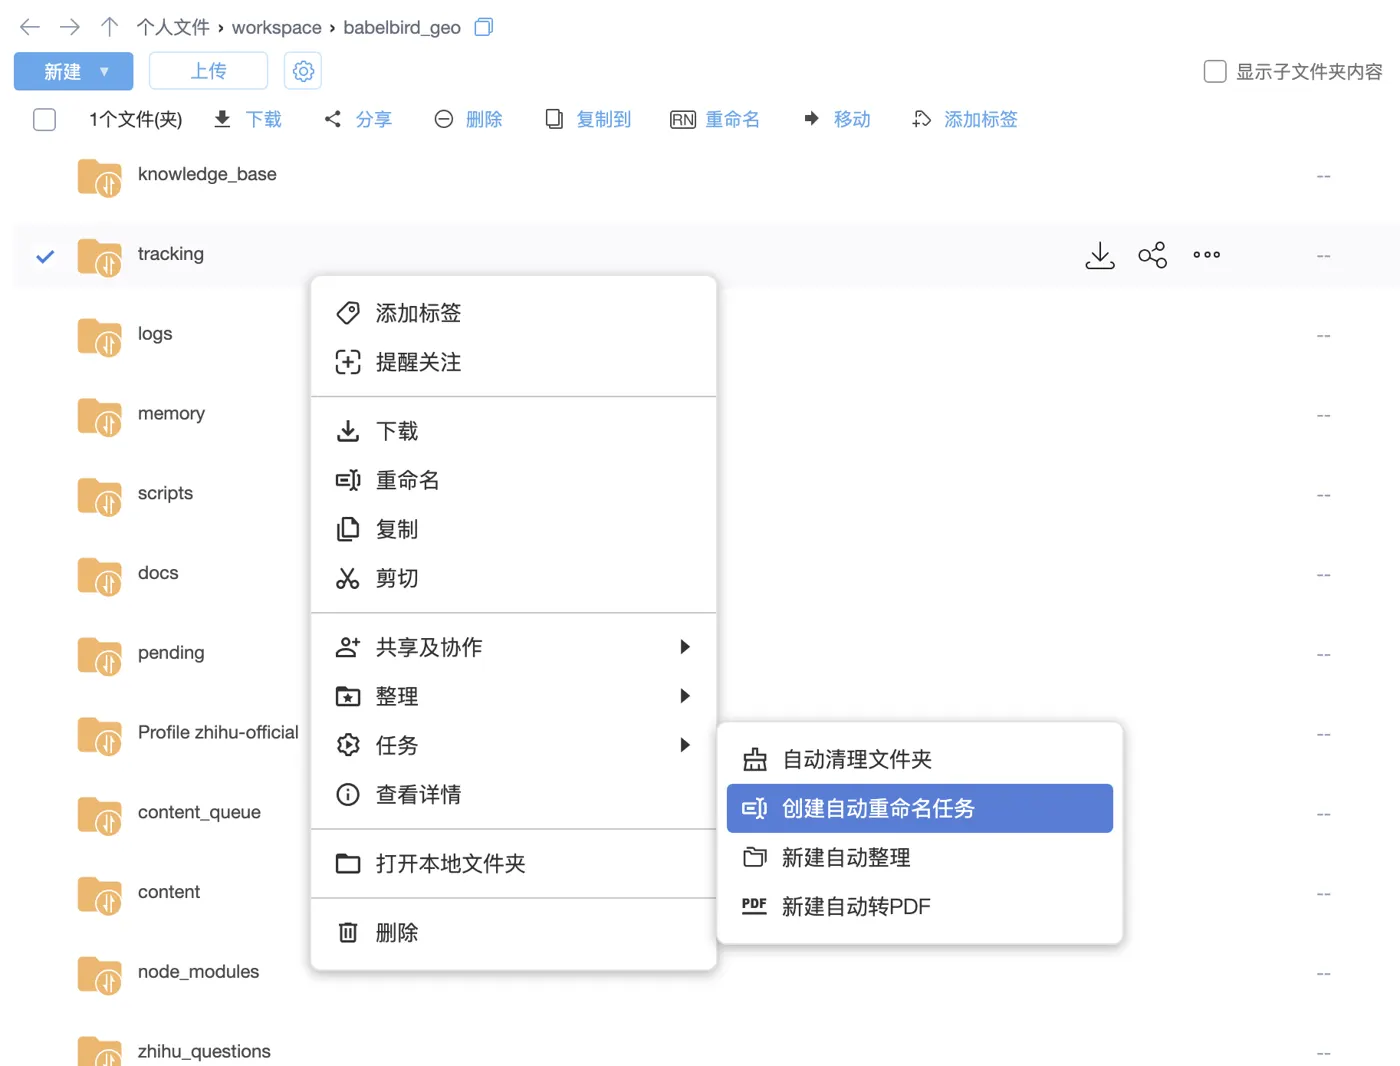The height and width of the screenshot is (1066, 1400).
Task: Click the logs folder name
Action: pyautogui.click(x=155, y=334)
